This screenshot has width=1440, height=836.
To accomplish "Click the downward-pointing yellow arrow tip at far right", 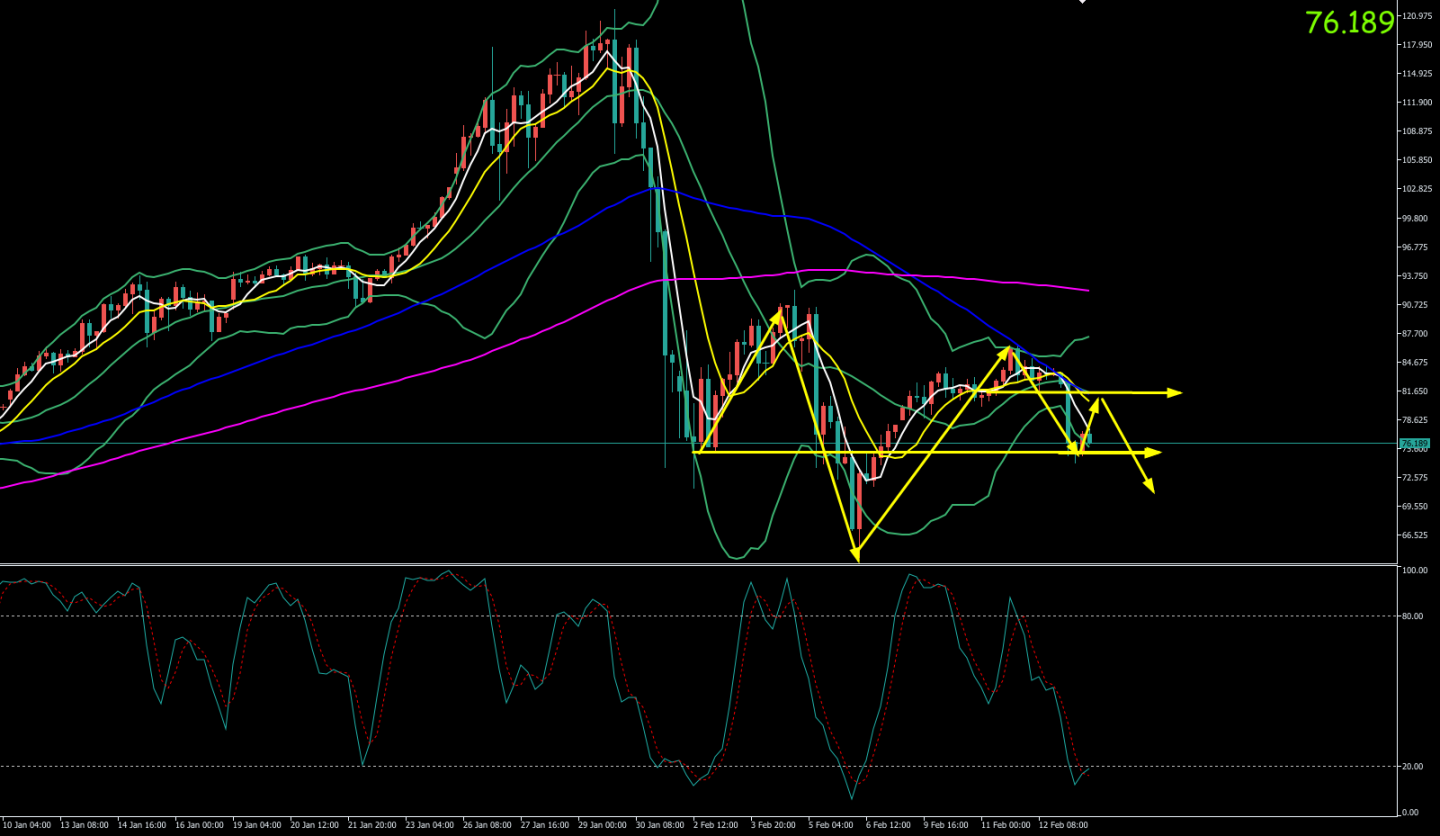I will 1153,490.
